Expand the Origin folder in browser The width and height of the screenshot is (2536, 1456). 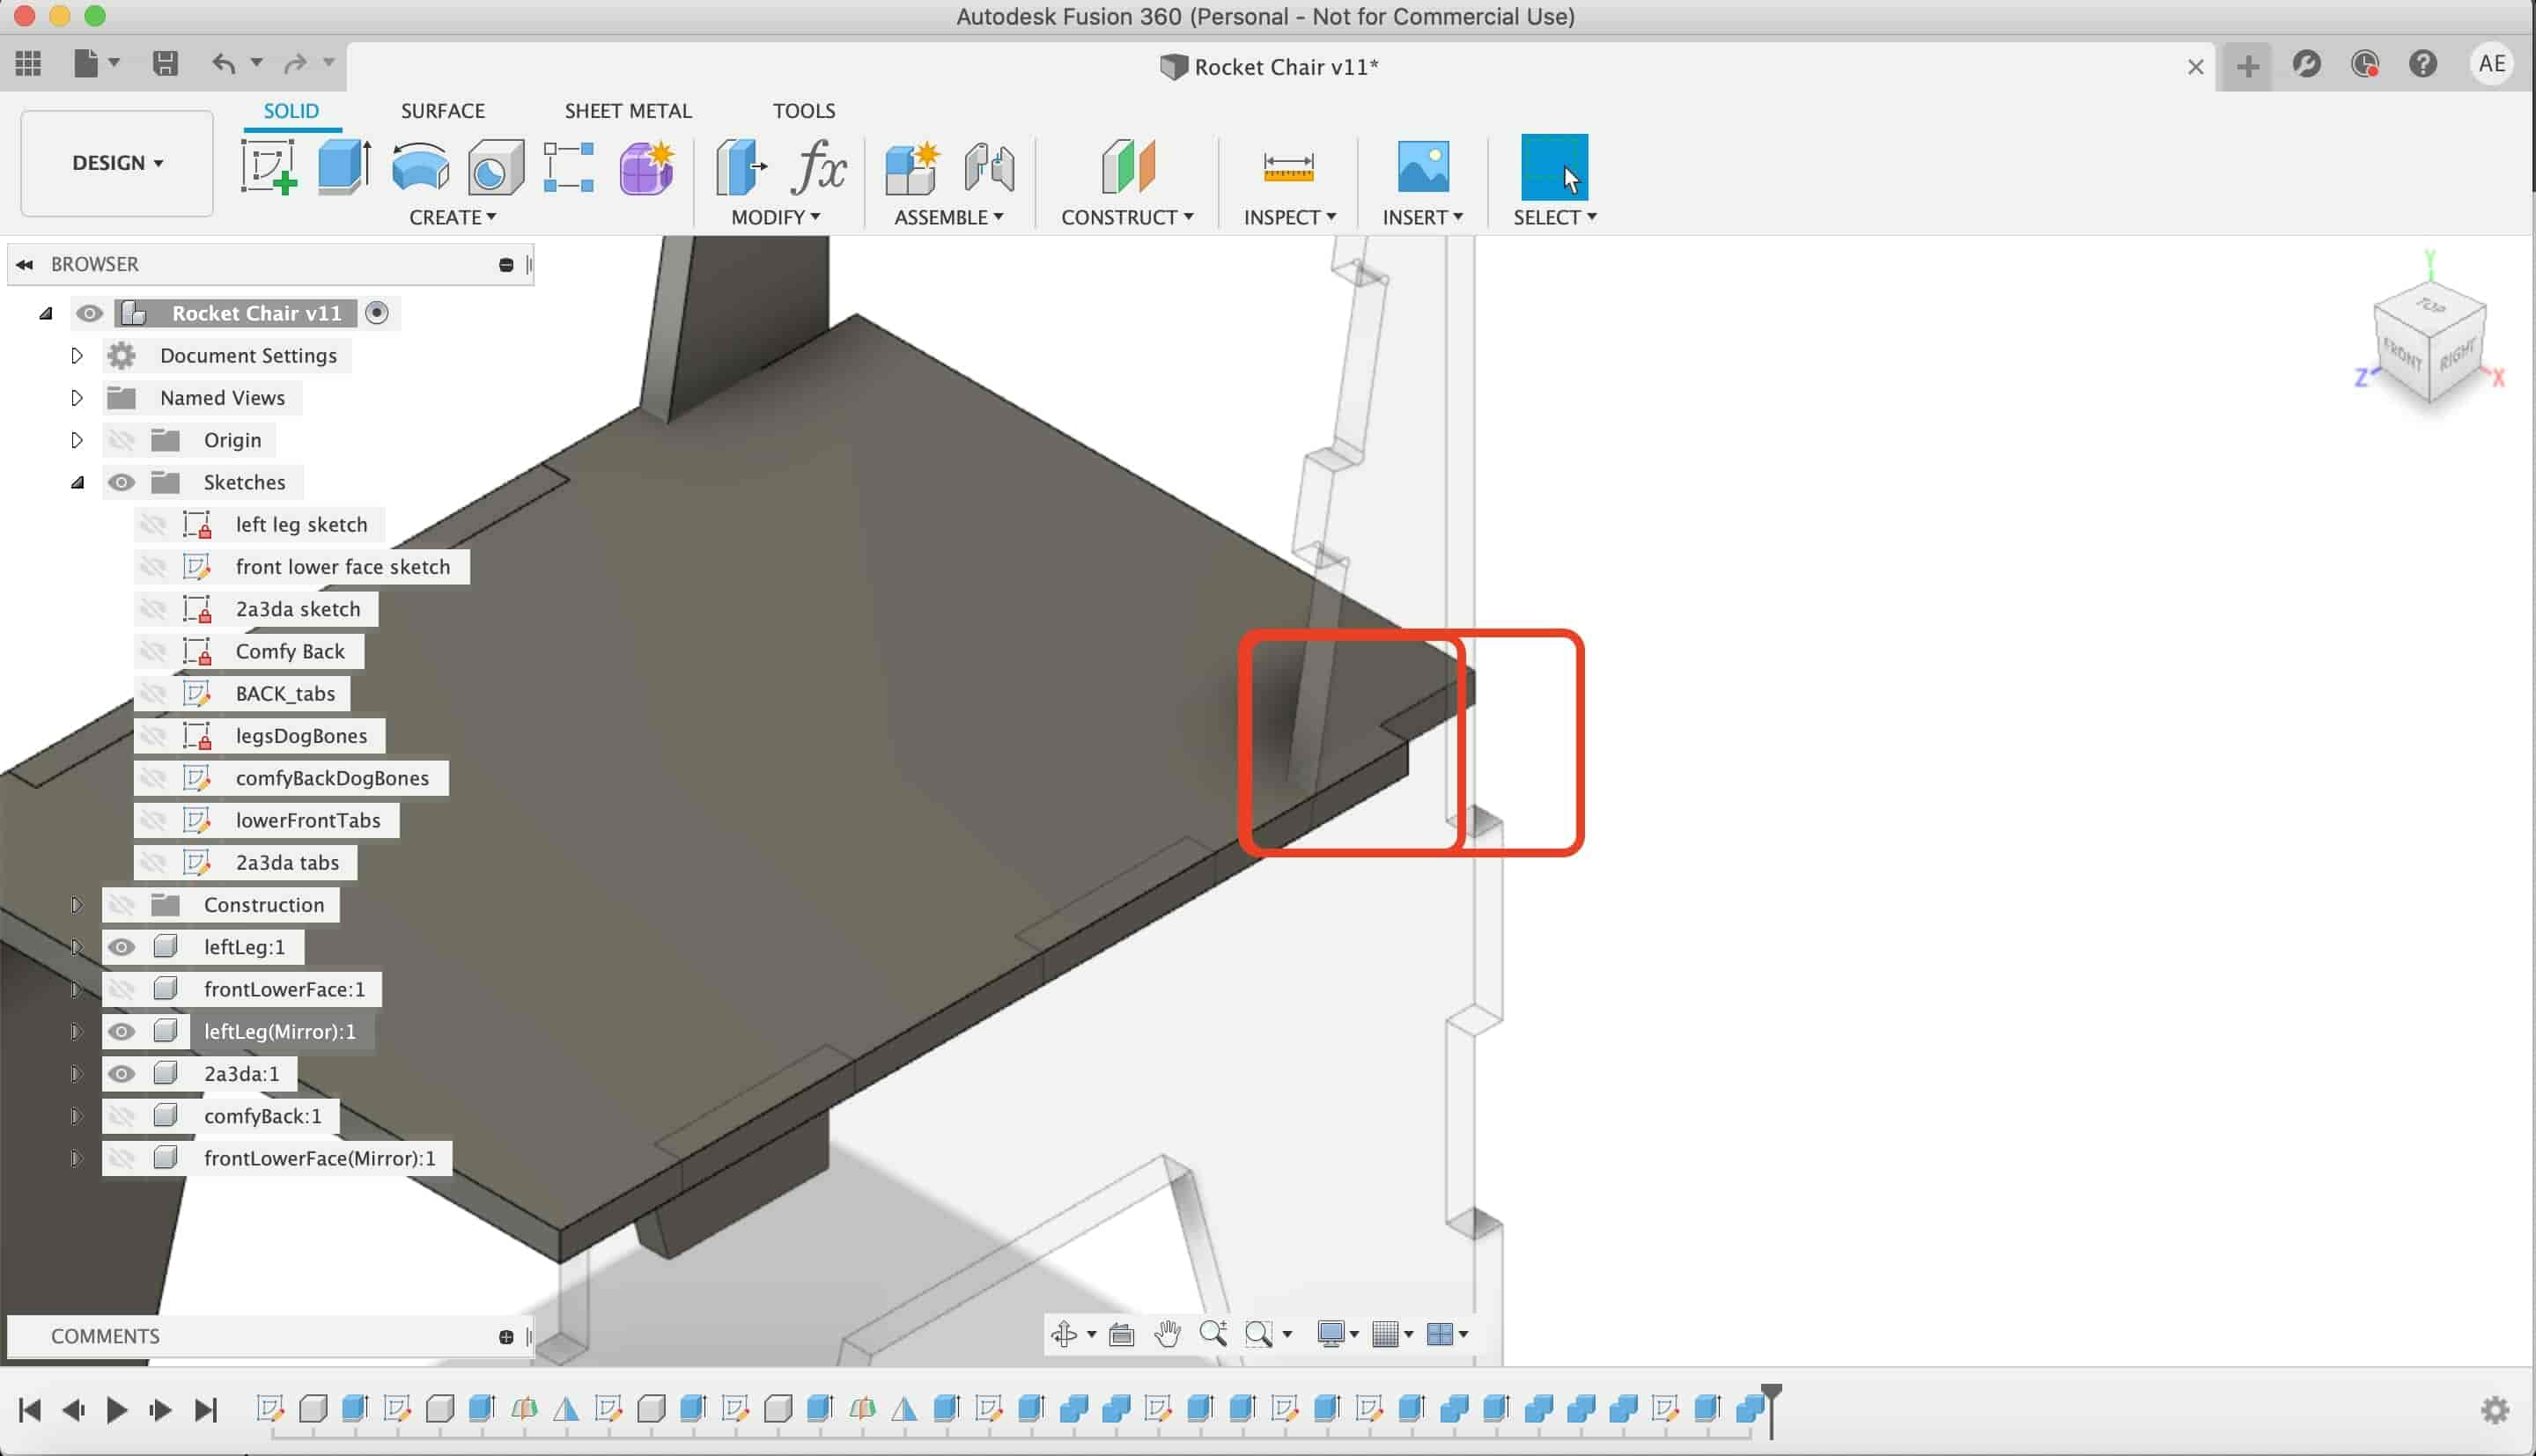tap(75, 439)
